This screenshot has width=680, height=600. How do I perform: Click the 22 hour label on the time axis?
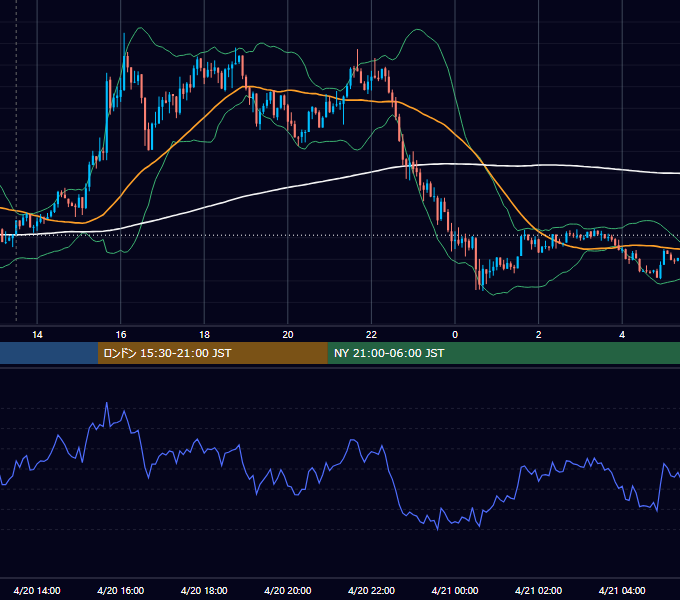point(371,335)
